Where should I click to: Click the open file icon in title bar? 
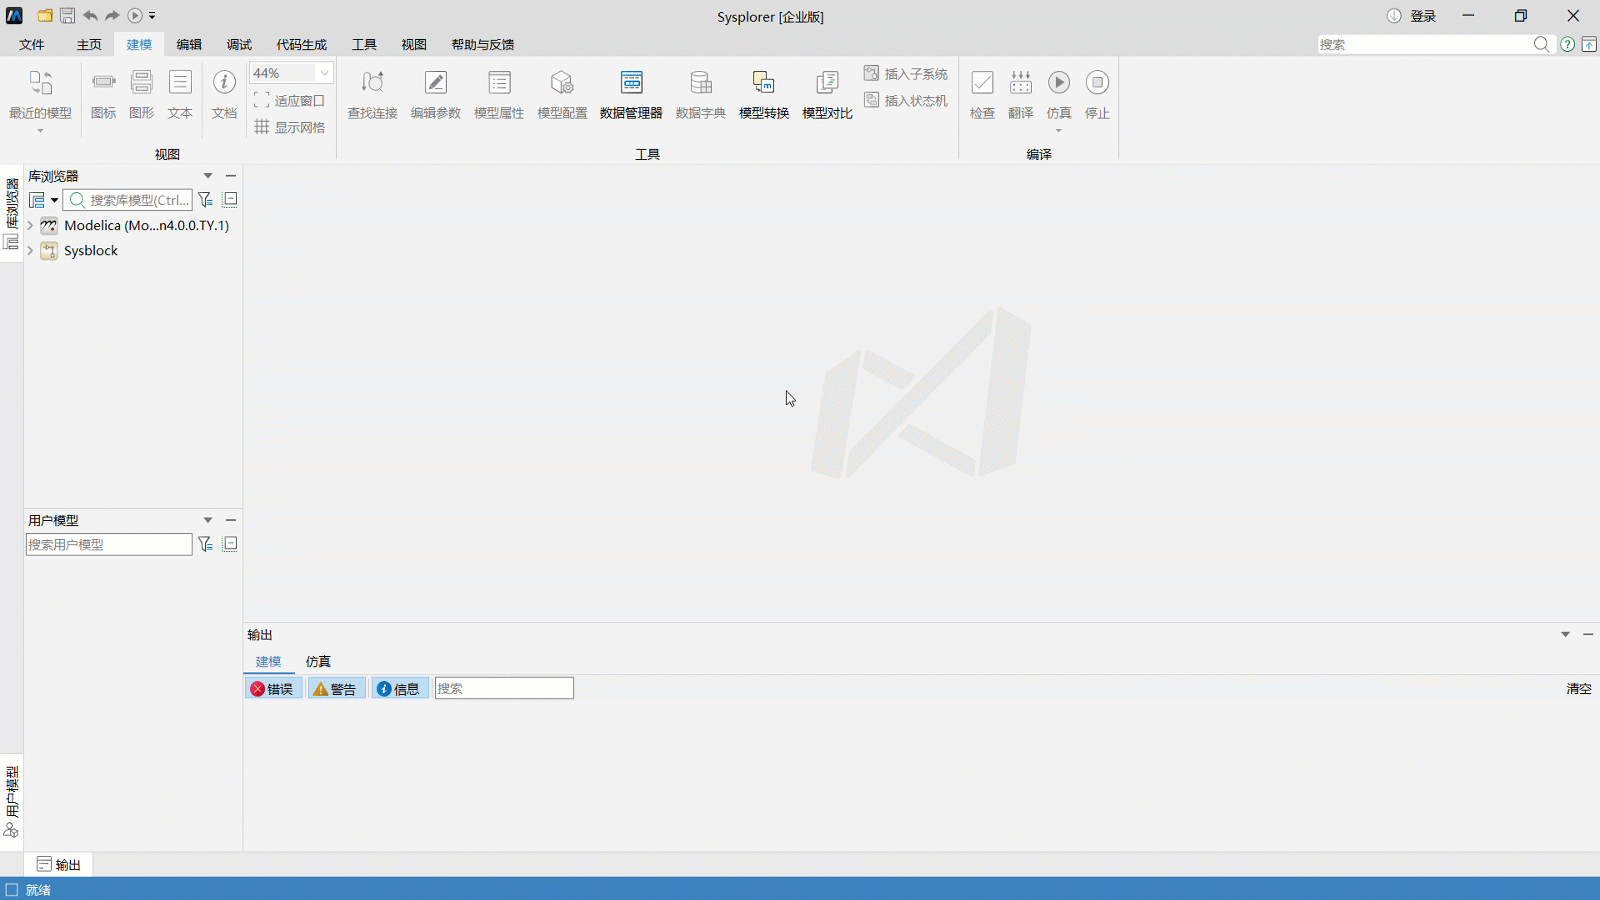(x=45, y=15)
